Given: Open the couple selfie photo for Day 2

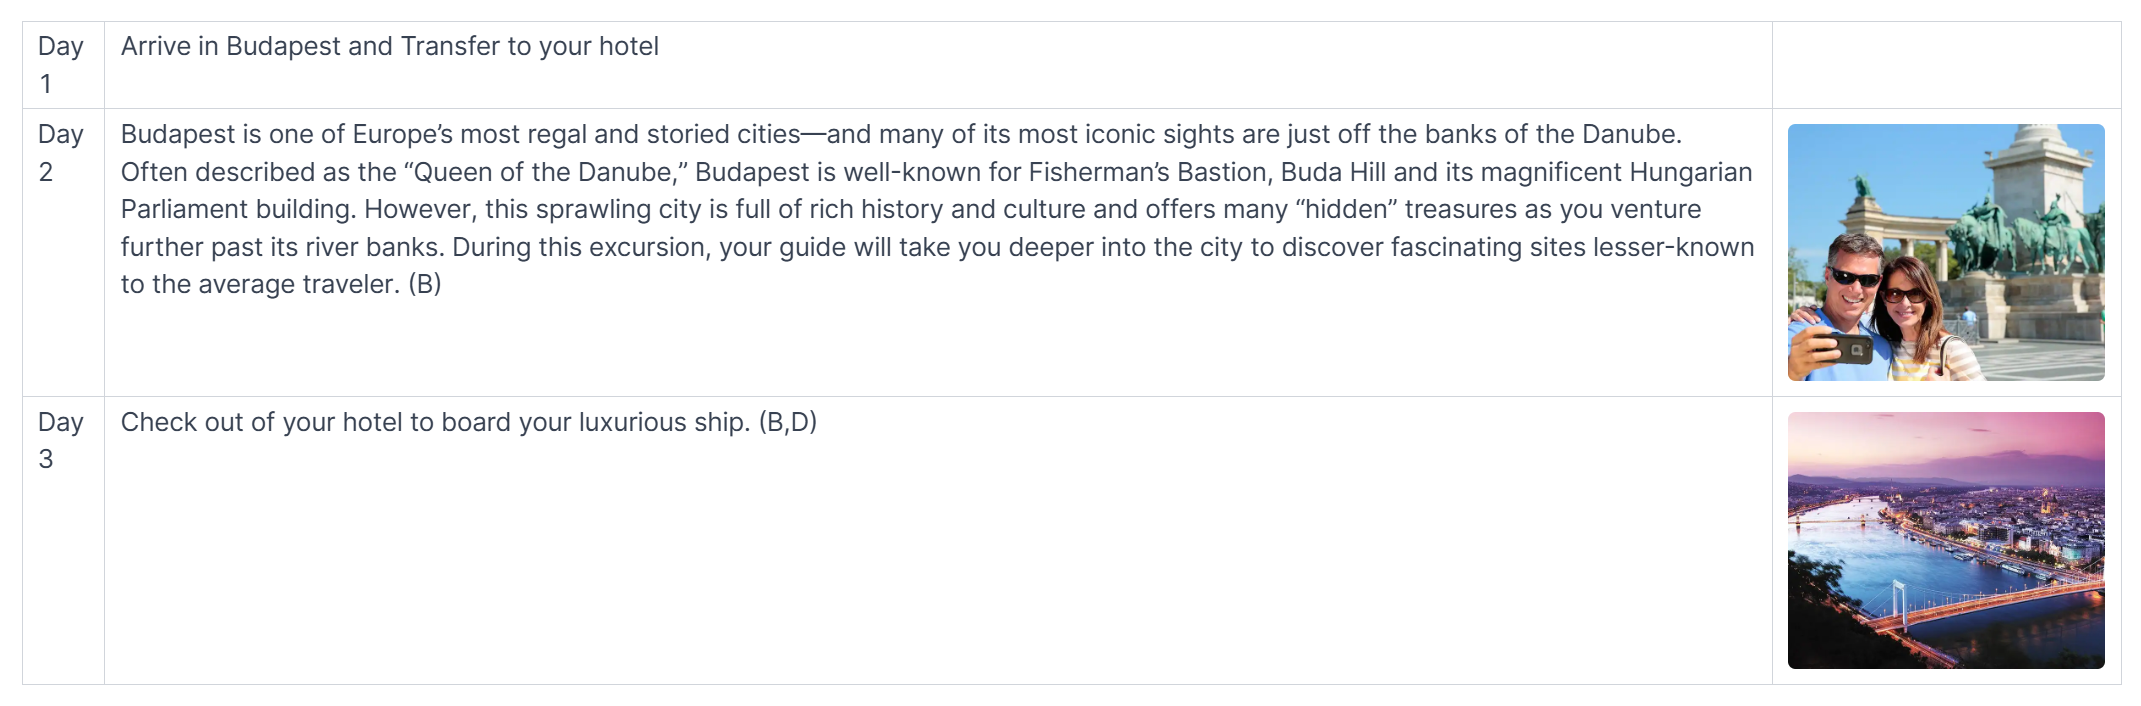Looking at the screenshot, I should coord(1945,252).
